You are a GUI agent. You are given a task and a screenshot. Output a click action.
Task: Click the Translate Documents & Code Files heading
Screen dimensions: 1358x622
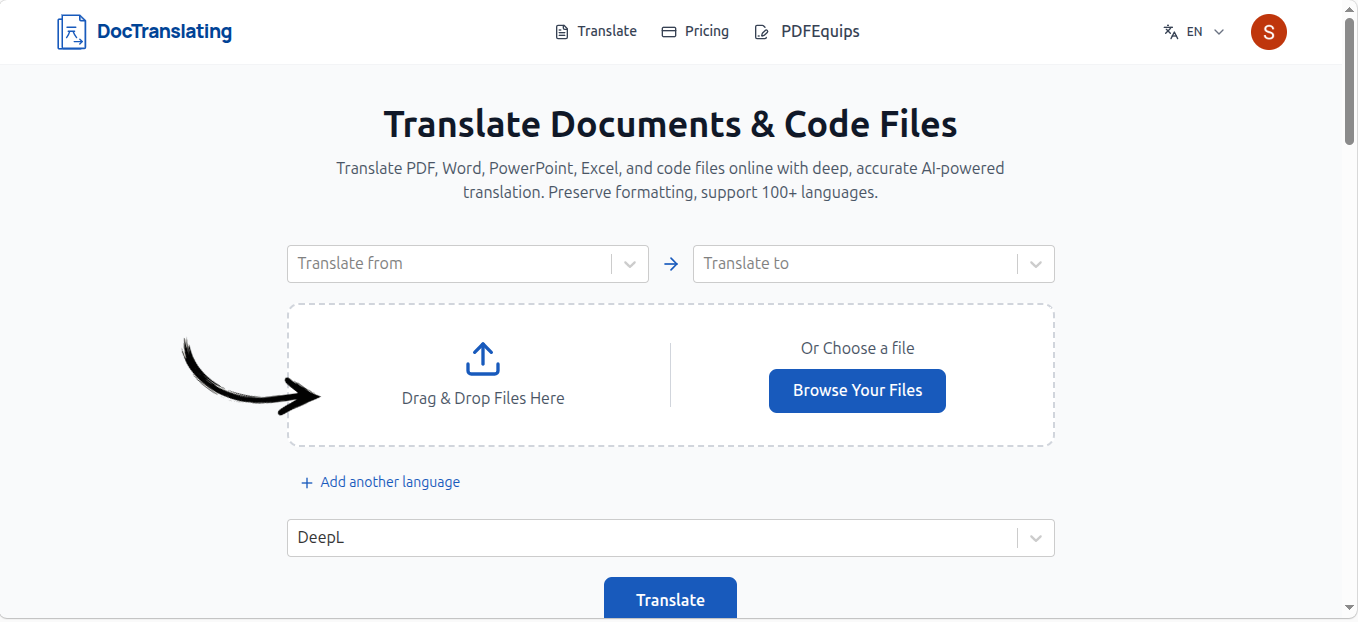(670, 125)
